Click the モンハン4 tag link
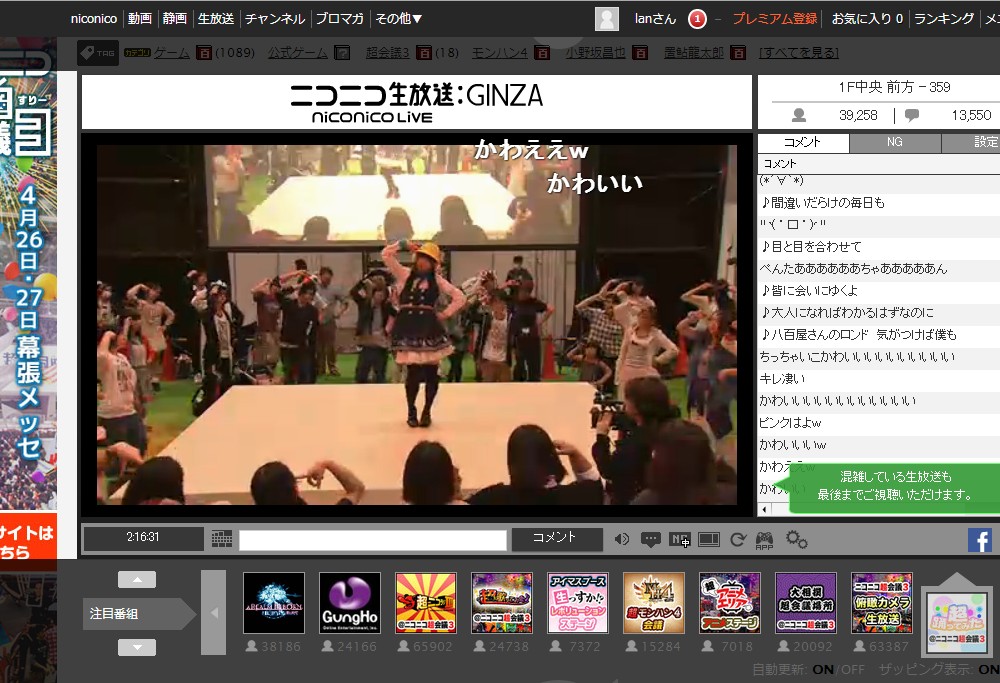This screenshot has width=1000, height=683. coord(500,53)
